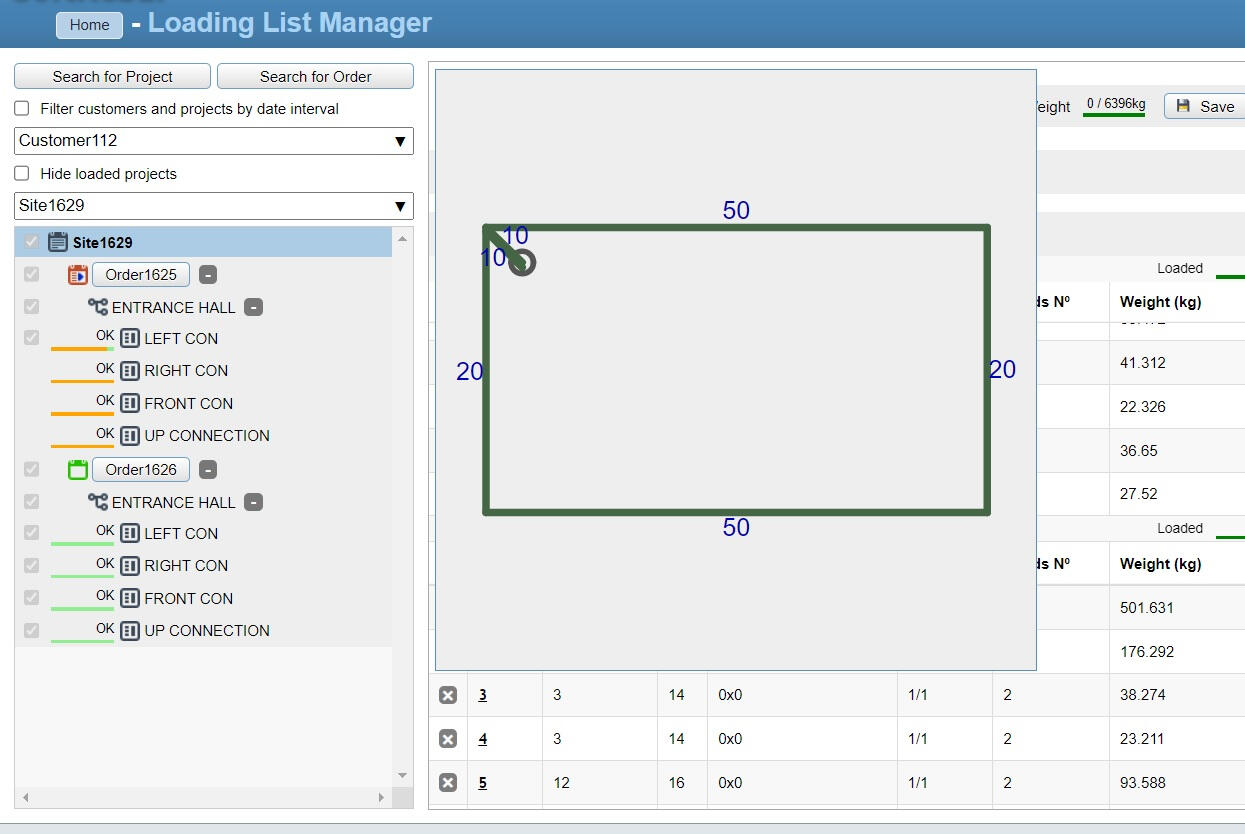The image size is (1245, 834).
Task: Click the weight progress bar 0 / 6396kg
Action: coord(1115,106)
